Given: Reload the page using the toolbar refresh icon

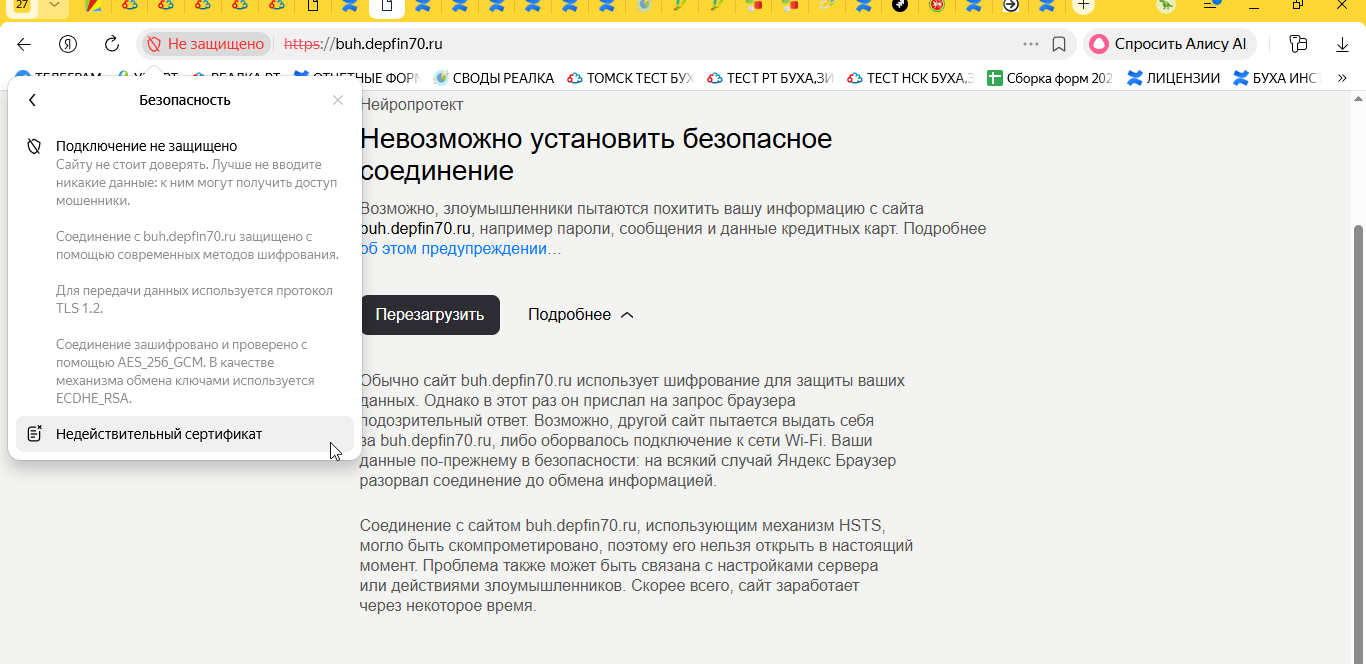Looking at the screenshot, I should coord(112,44).
